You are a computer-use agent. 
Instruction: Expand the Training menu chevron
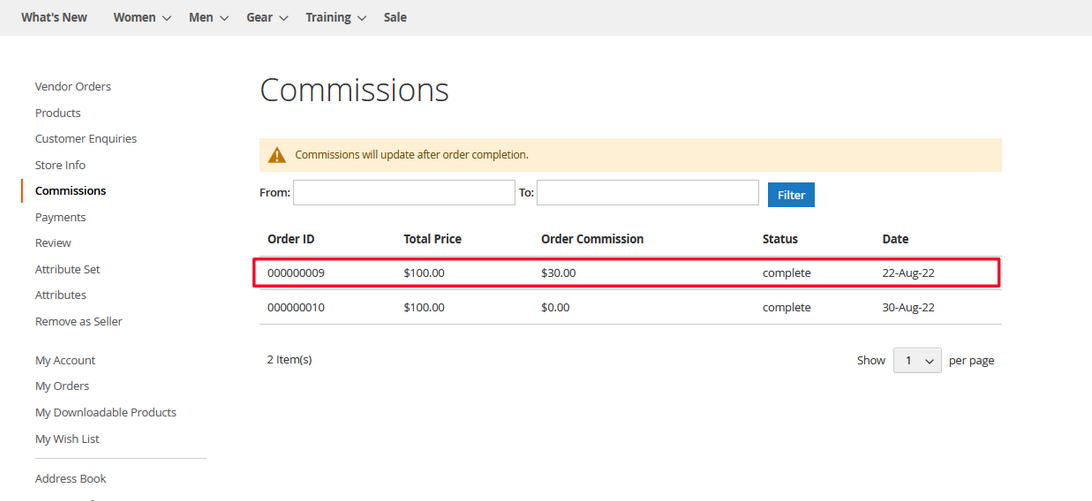coord(361,18)
